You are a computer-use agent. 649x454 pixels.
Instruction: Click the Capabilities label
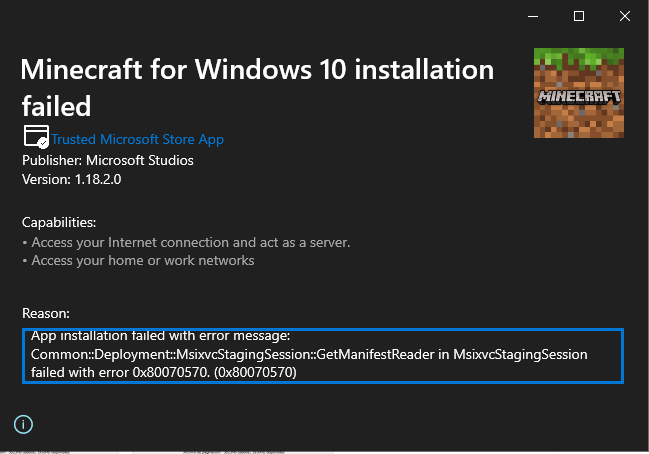pos(60,222)
